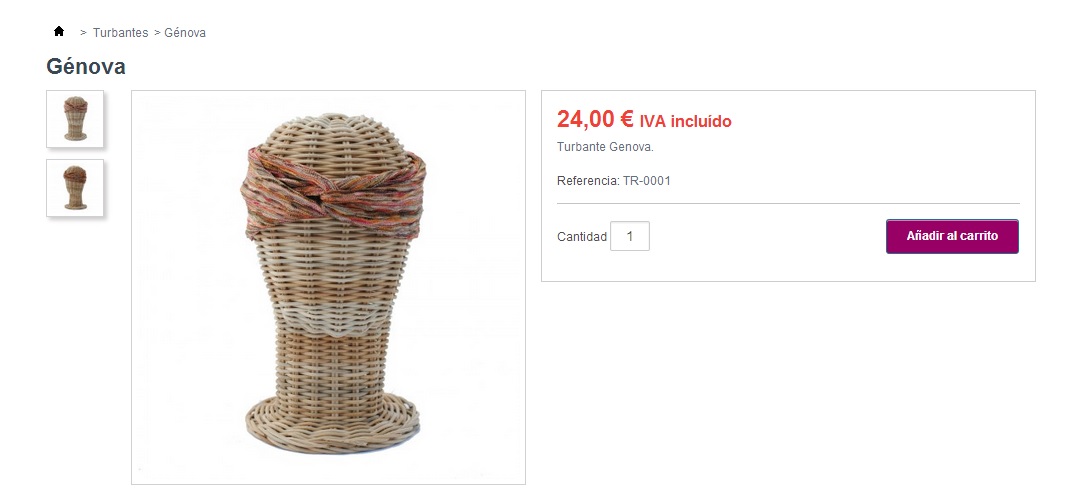This screenshot has width=1067, height=497.
Task: Click the separator arrow before Génova breadcrumb
Action: 157,33
